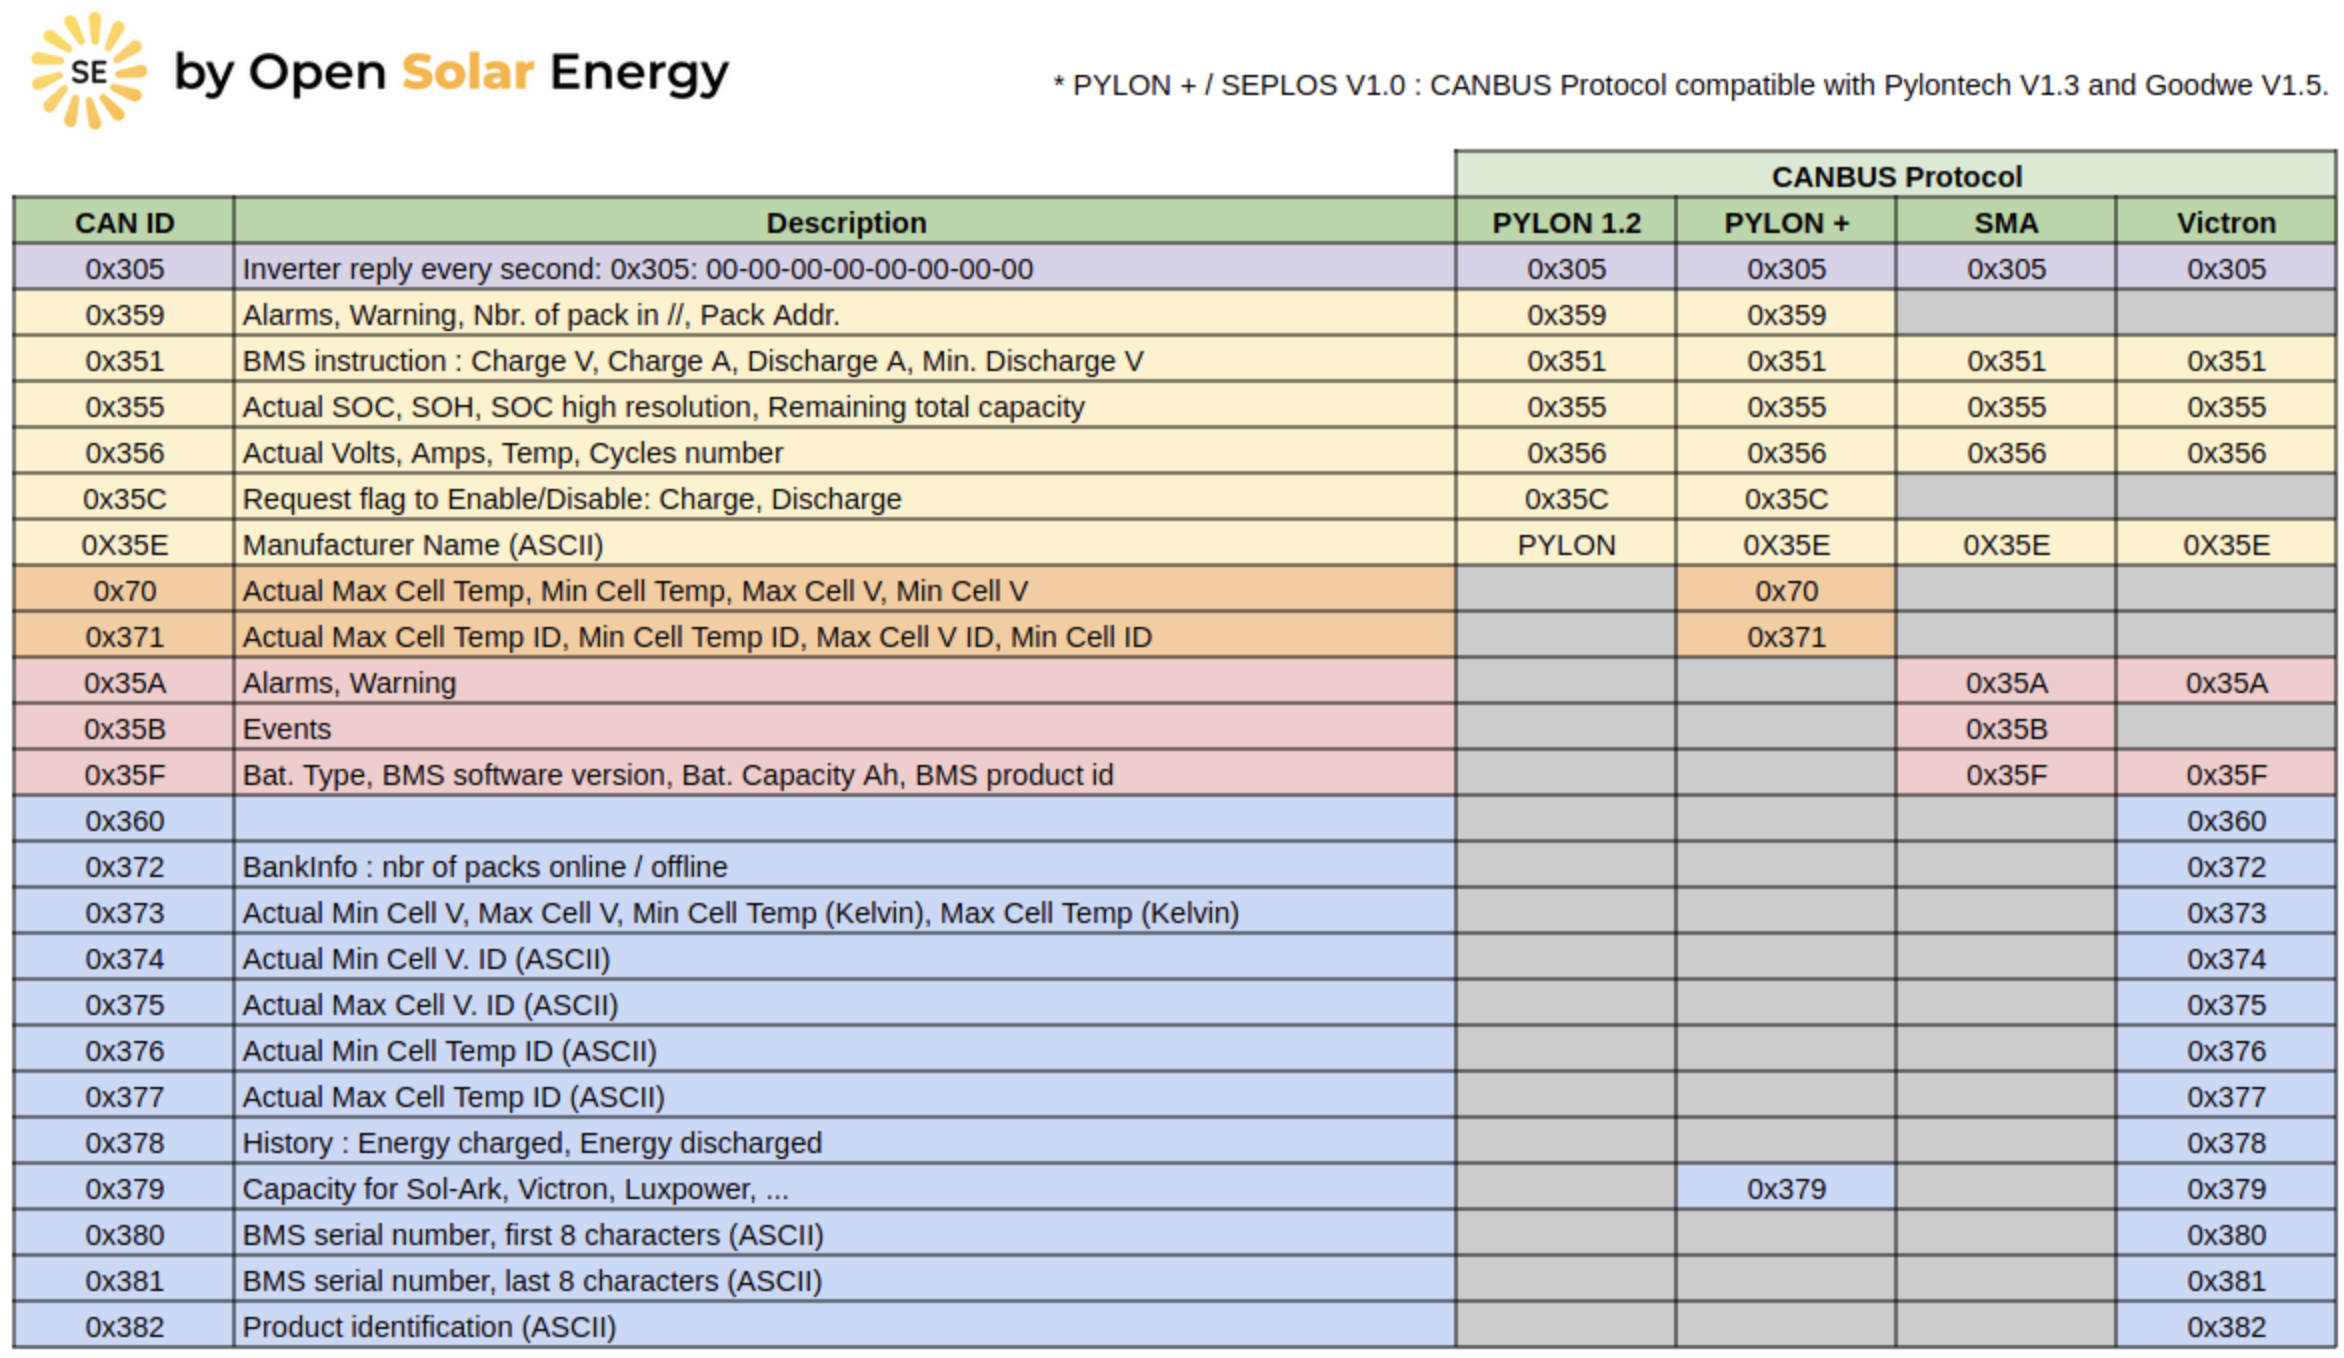Select the 'BMS instruction : Charge V' description
Image resolution: width=2344 pixels, height=1358 pixels.
845,360
